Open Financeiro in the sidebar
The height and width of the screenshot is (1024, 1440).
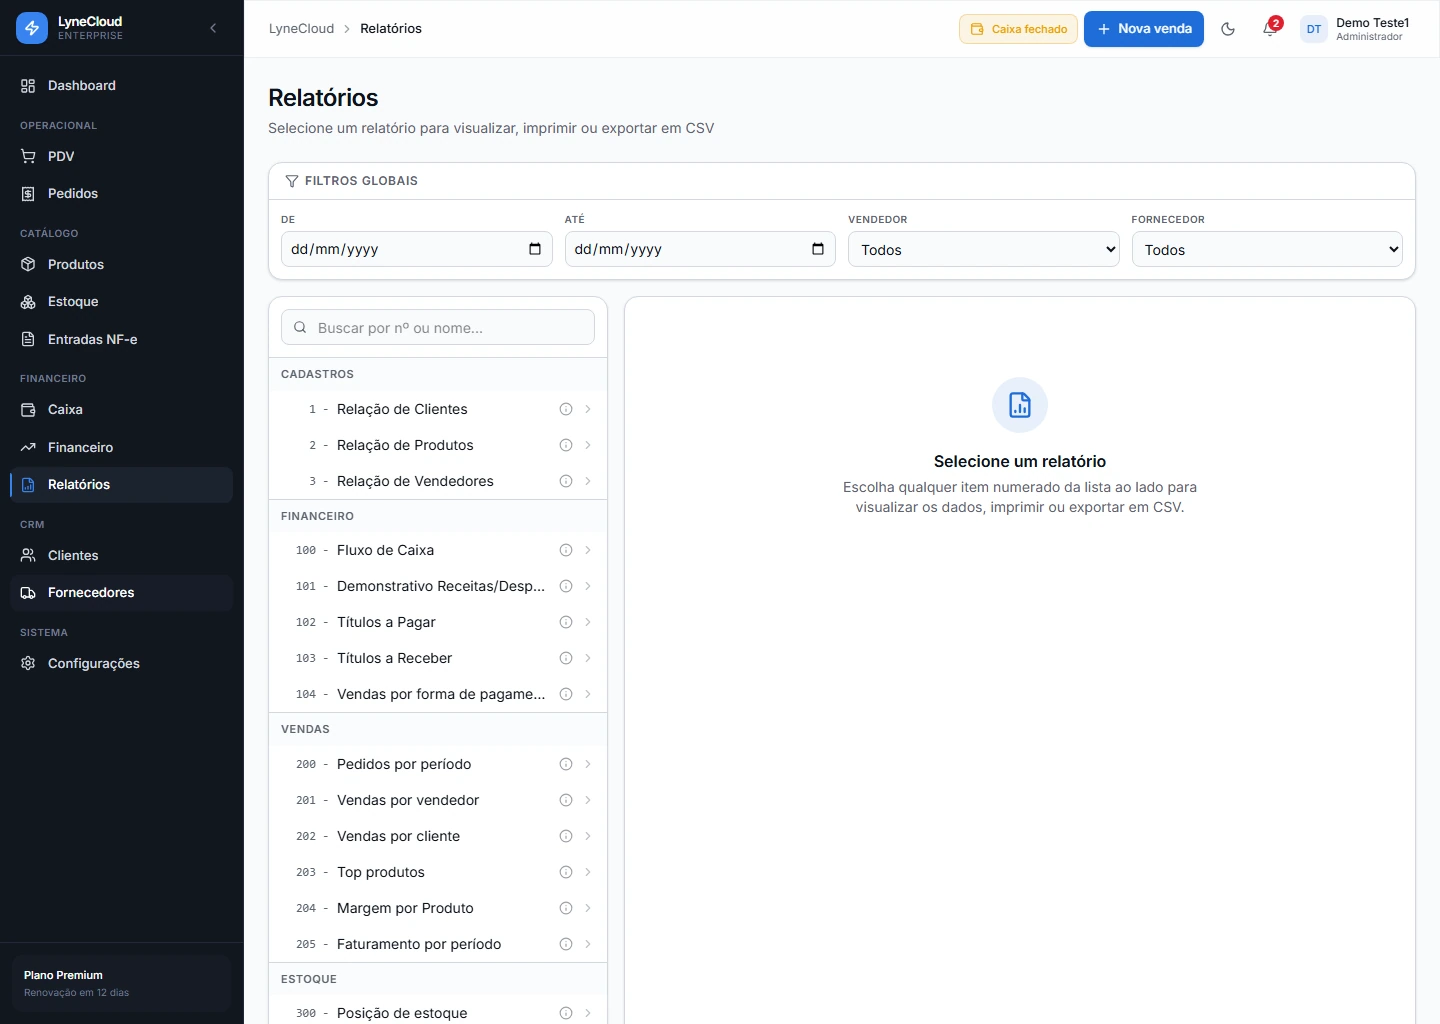pos(122,447)
